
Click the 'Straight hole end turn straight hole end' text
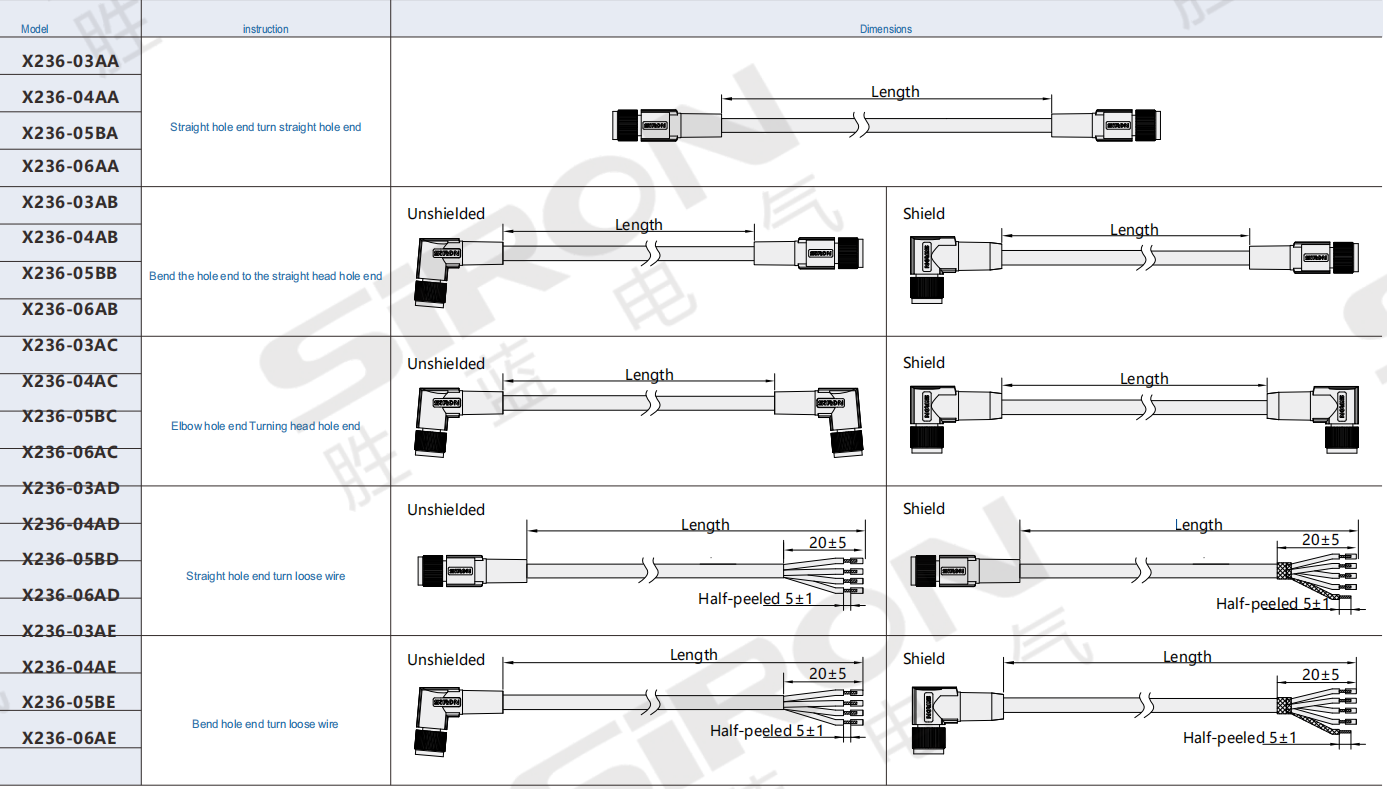click(x=265, y=127)
